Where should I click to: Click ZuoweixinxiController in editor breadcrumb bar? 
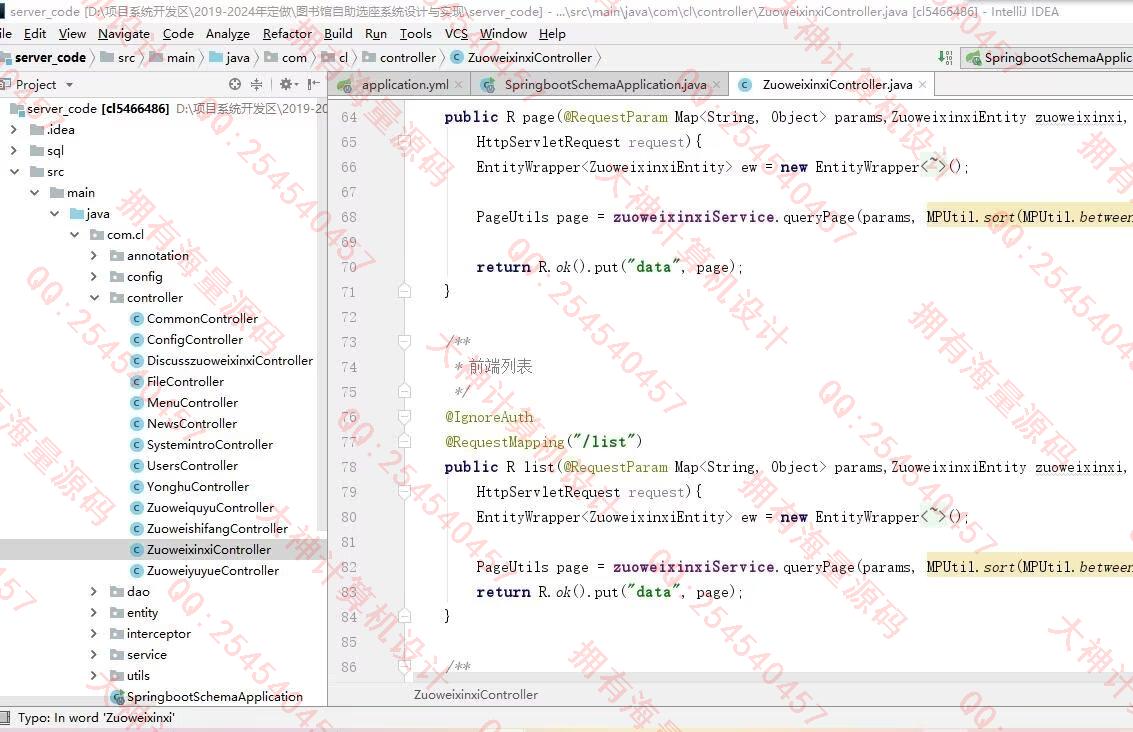click(475, 694)
